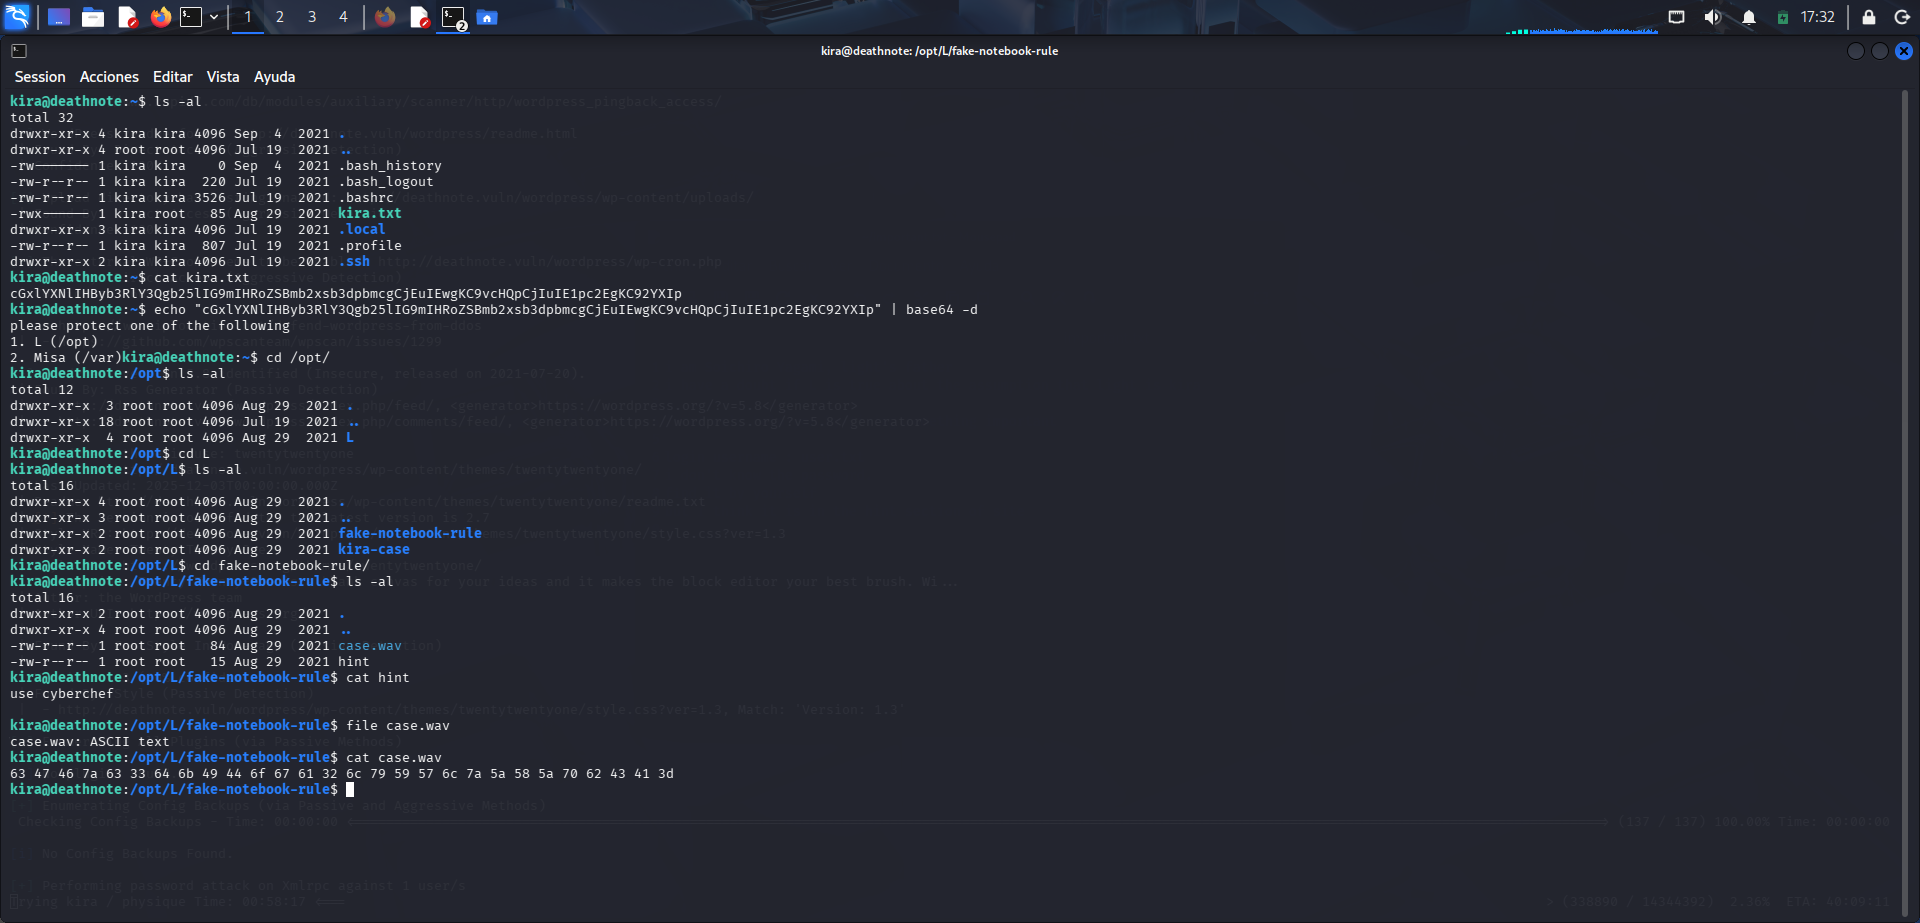Launch Firefox from the panel launcher
The image size is (1920, 923).
pos(160,17)
